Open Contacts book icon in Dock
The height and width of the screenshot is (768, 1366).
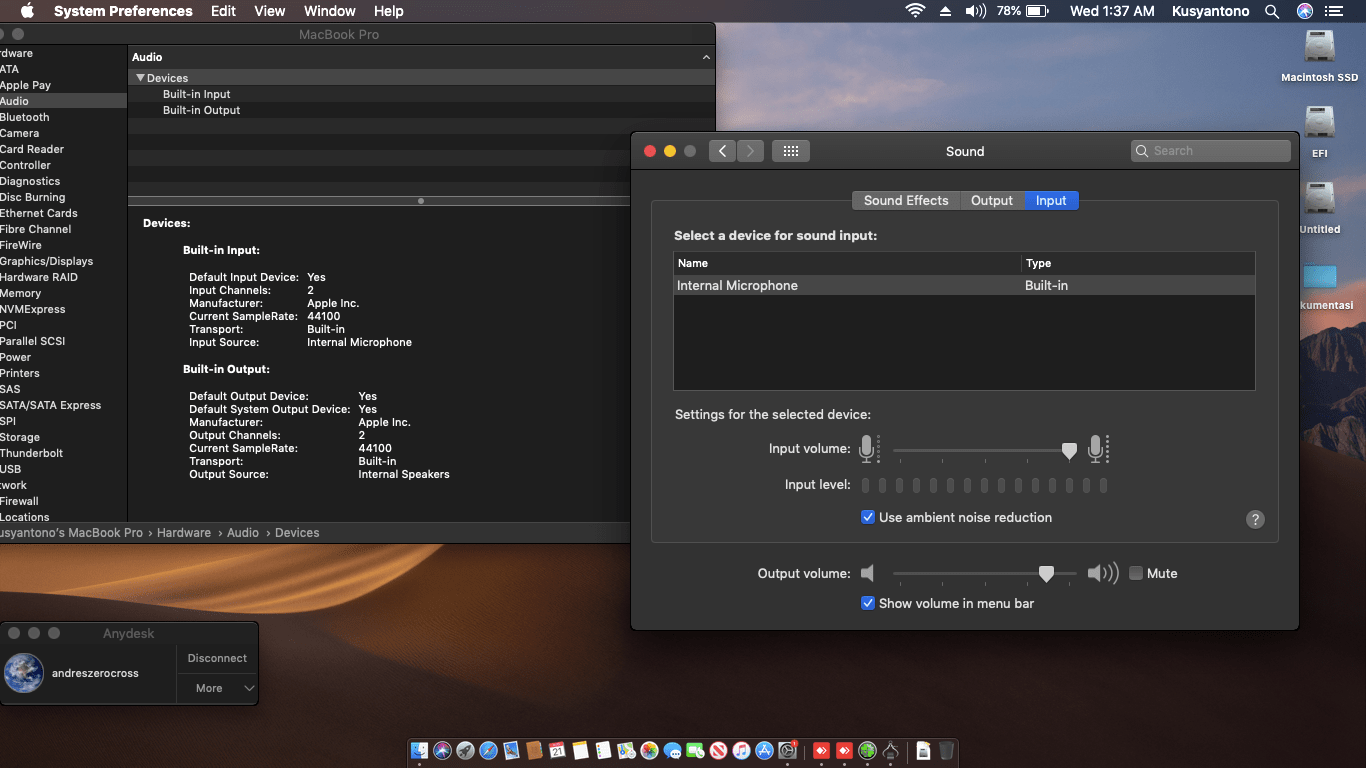535,750
